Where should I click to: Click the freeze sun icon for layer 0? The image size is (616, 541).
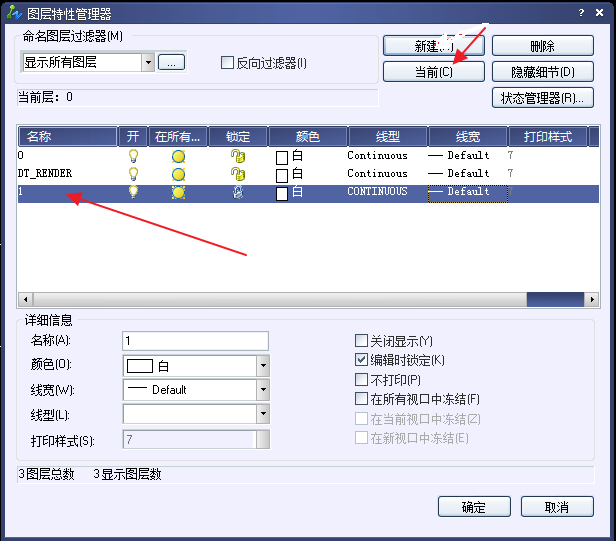pyautogui.click(x=178, y=156)
